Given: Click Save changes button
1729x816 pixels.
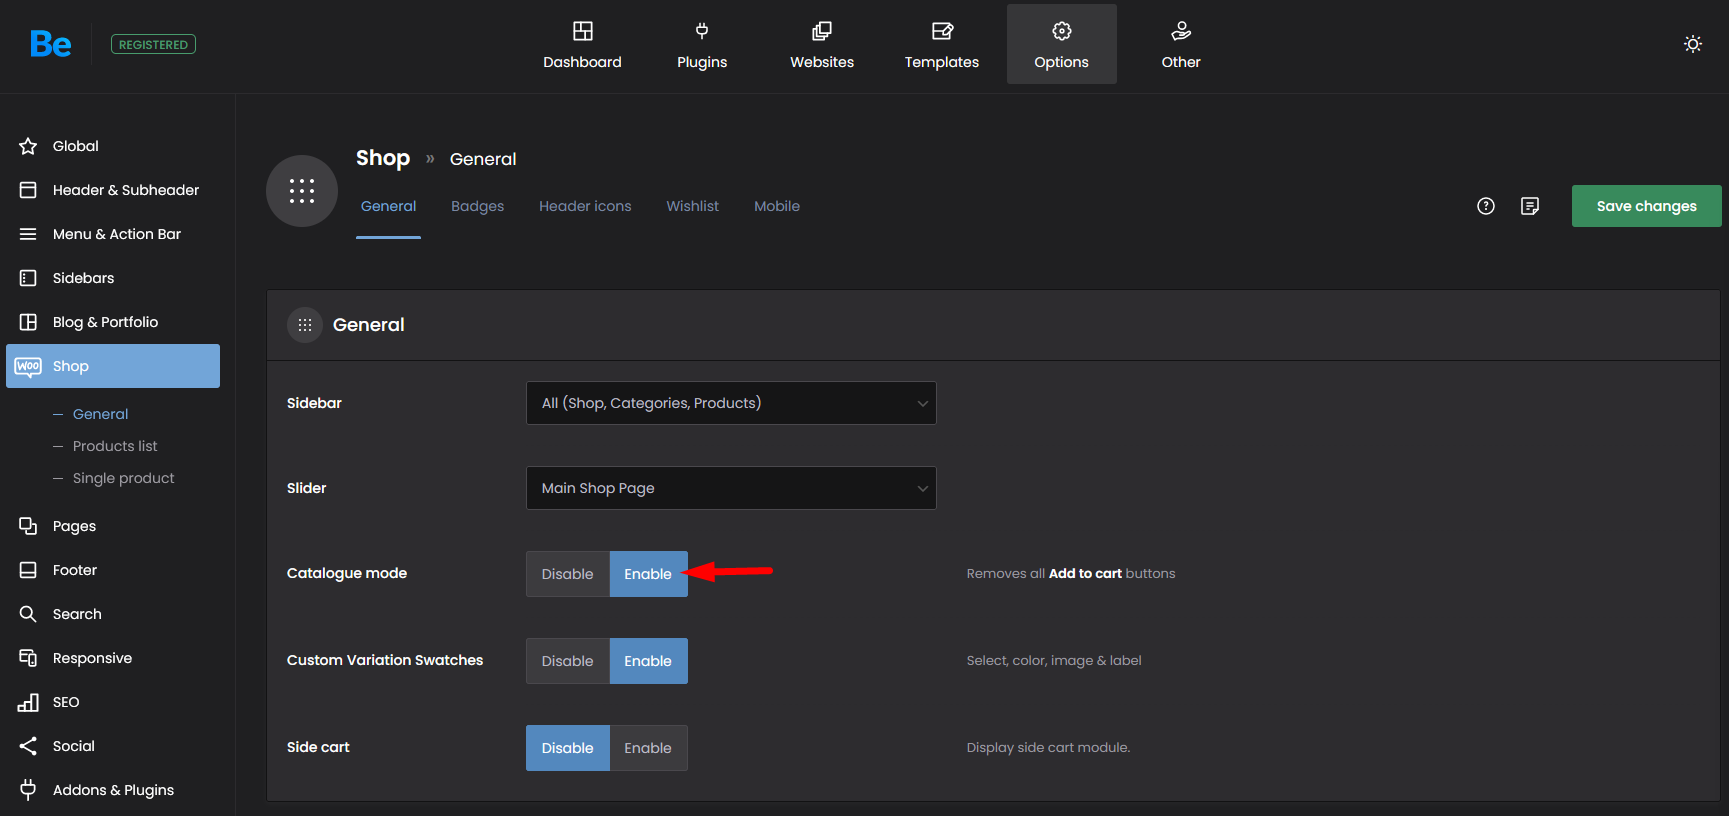Looking at the screenshot, I should (x=1646, y=206).
